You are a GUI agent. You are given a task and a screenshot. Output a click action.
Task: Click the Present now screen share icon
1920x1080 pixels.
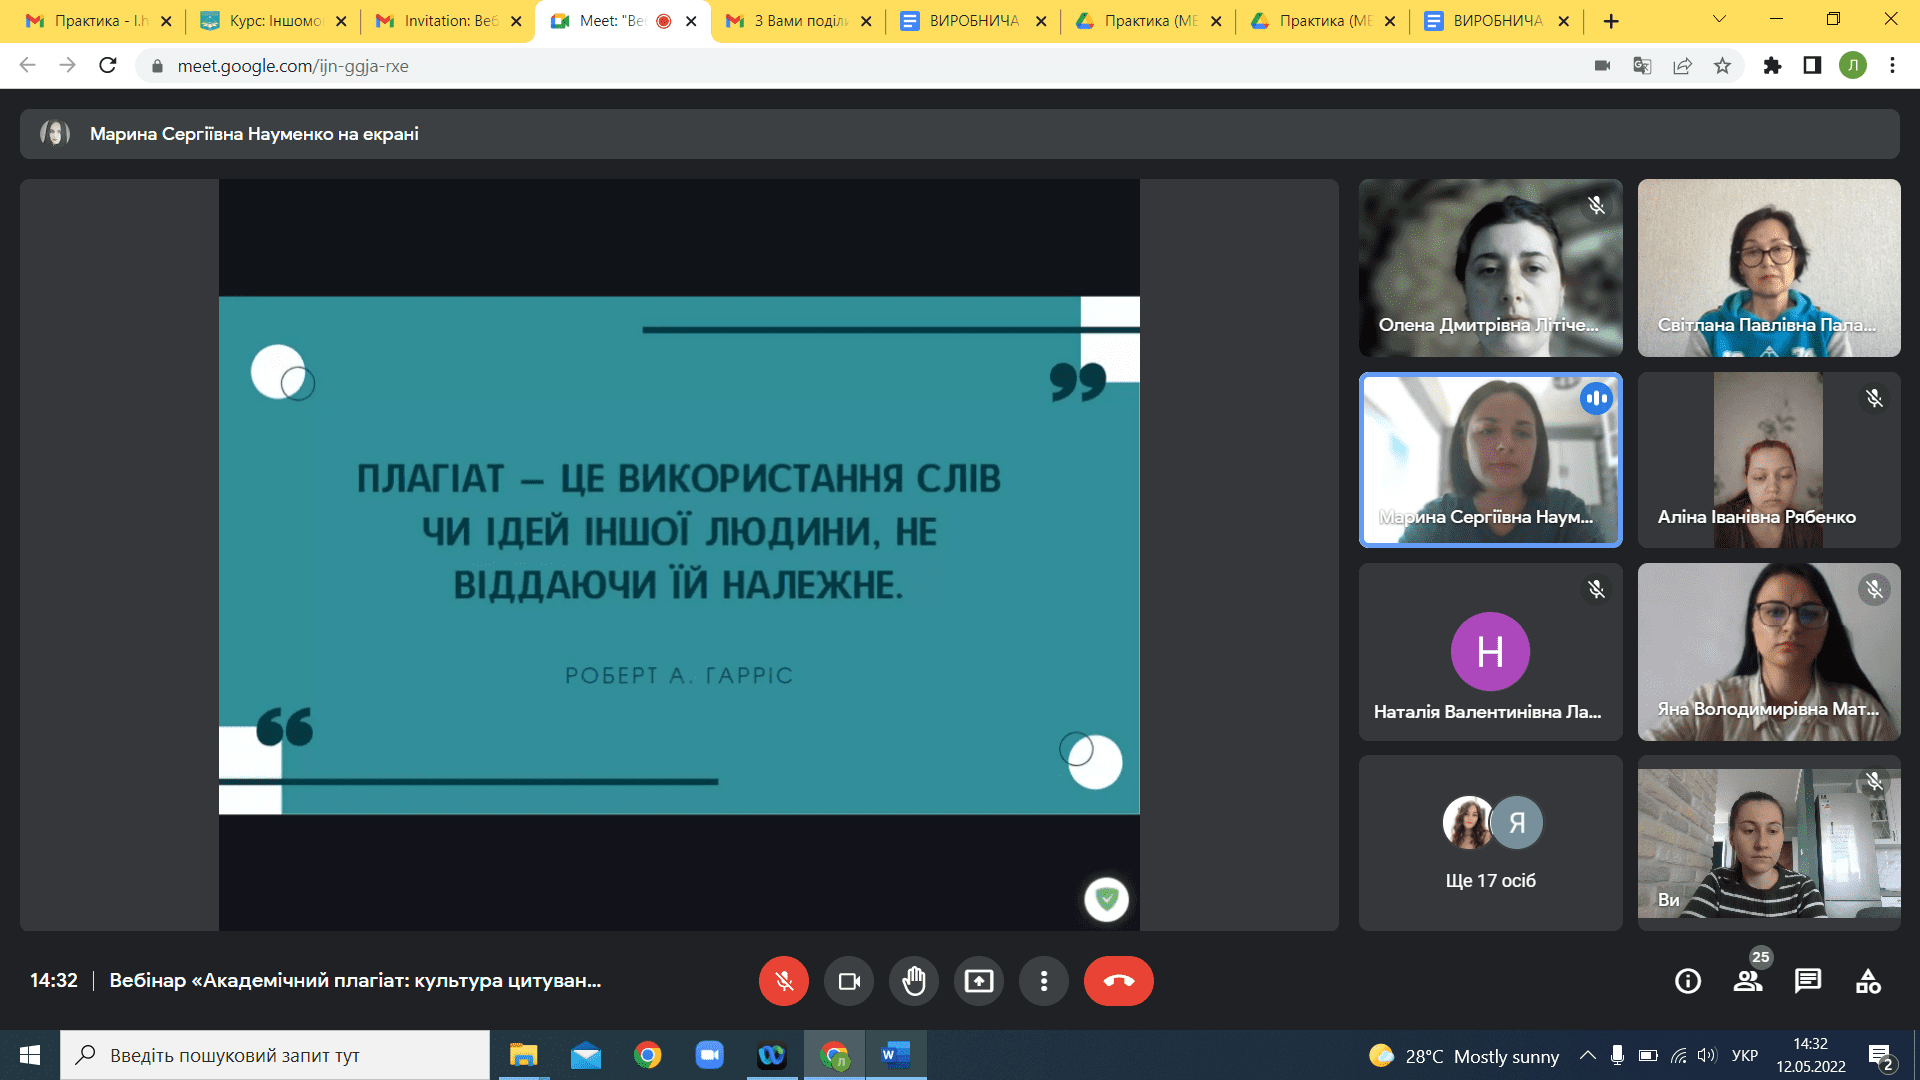[979, 981]
